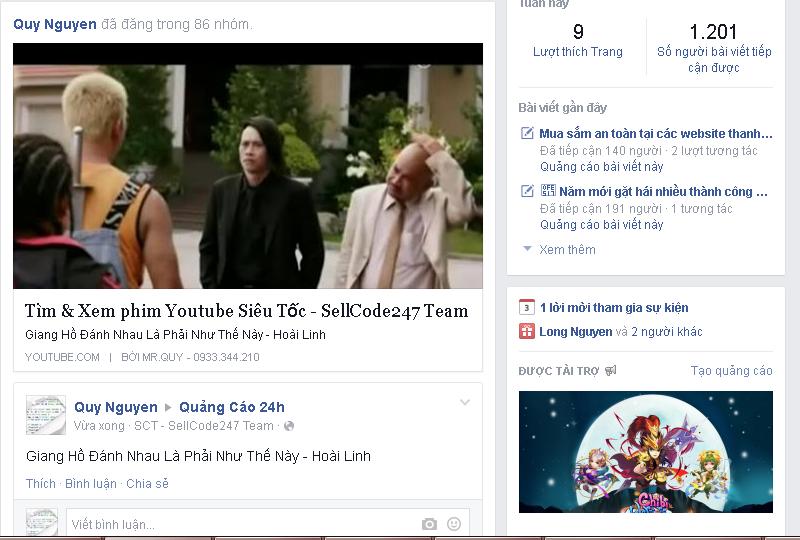This screenshot has height=540, width=800.
Task: Click the edit icon beside 'Mua sắm an toàn'
Action: (527, 133)
